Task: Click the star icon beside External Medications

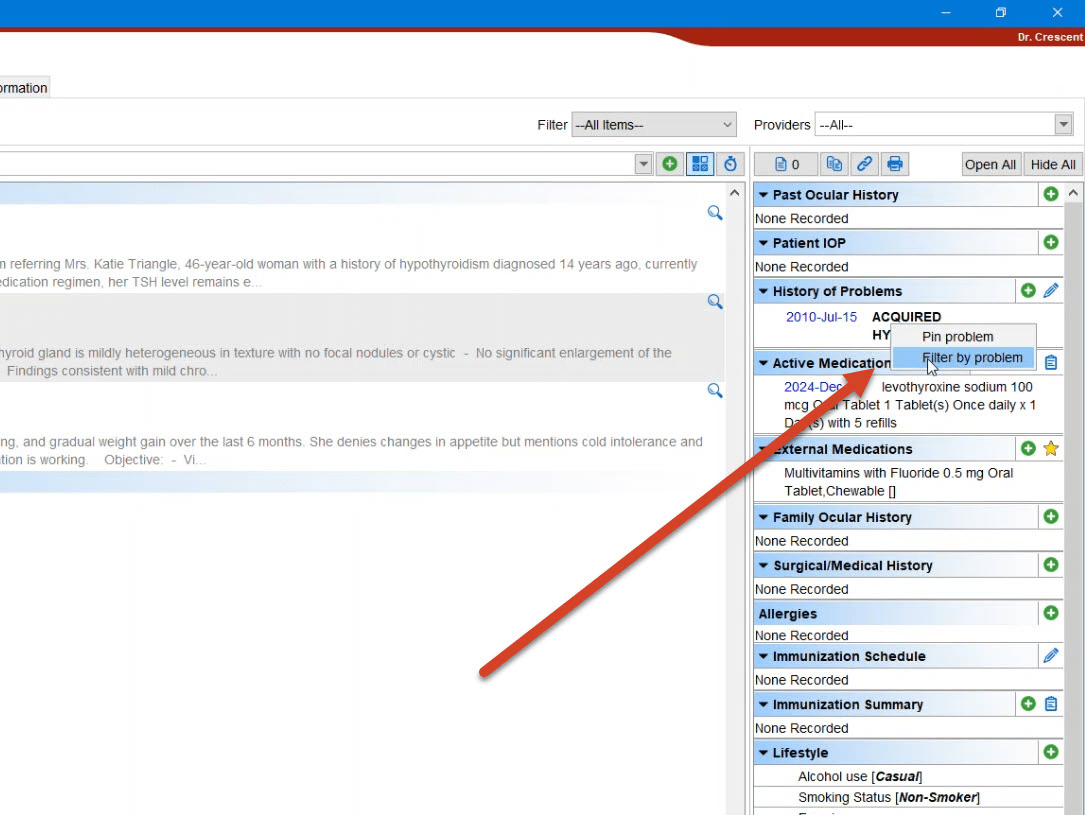Action: 1050,449
